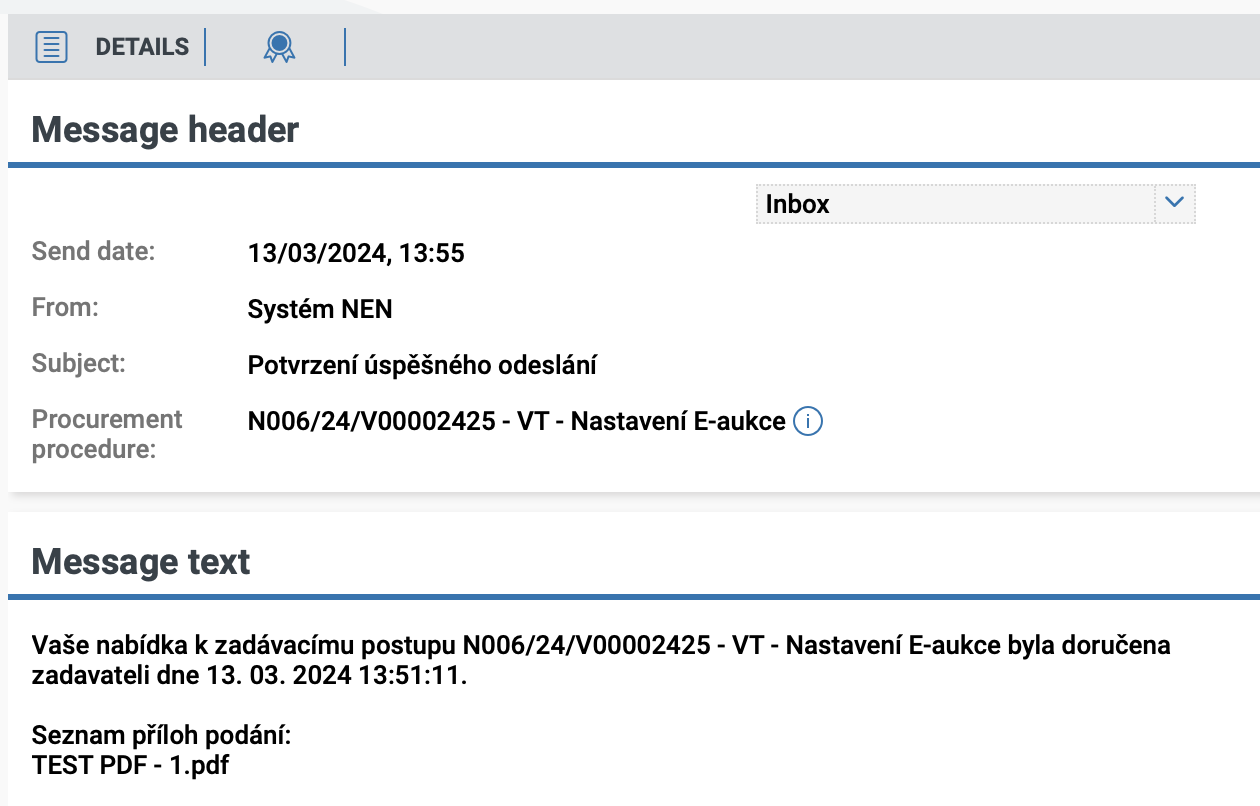Image resolution: width=1260 pixels, height=806 pixels.
Task: Open the DETAILS tab
Action: point(142,47)
